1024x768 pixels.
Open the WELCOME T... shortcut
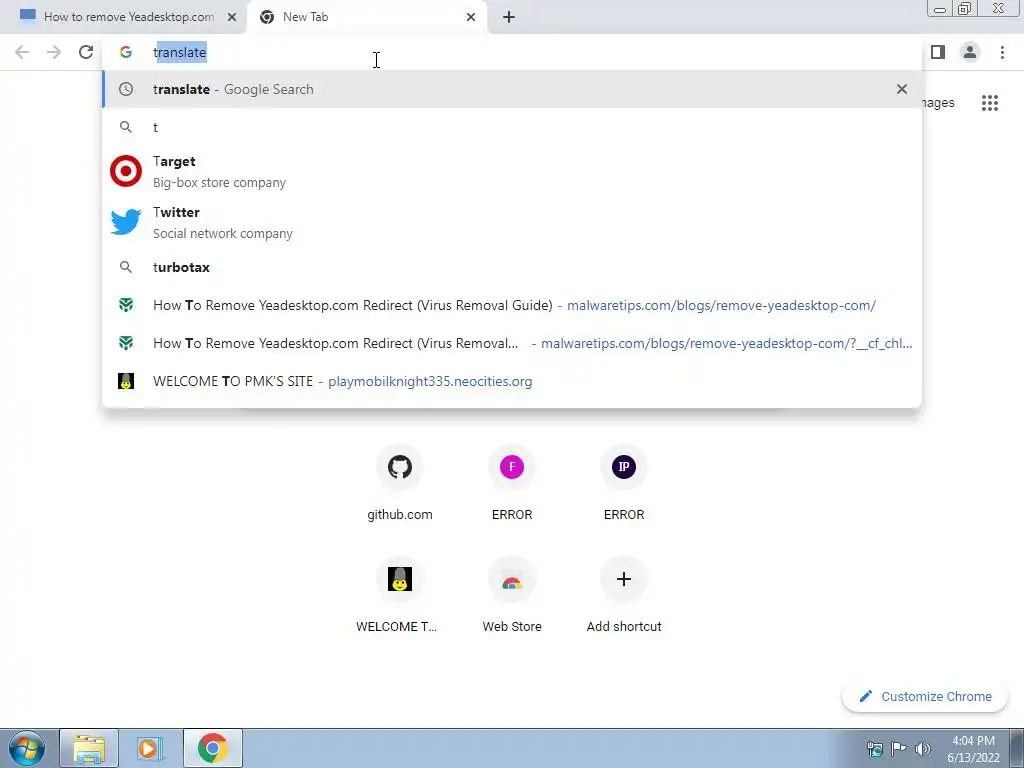(x=400, y=596)
